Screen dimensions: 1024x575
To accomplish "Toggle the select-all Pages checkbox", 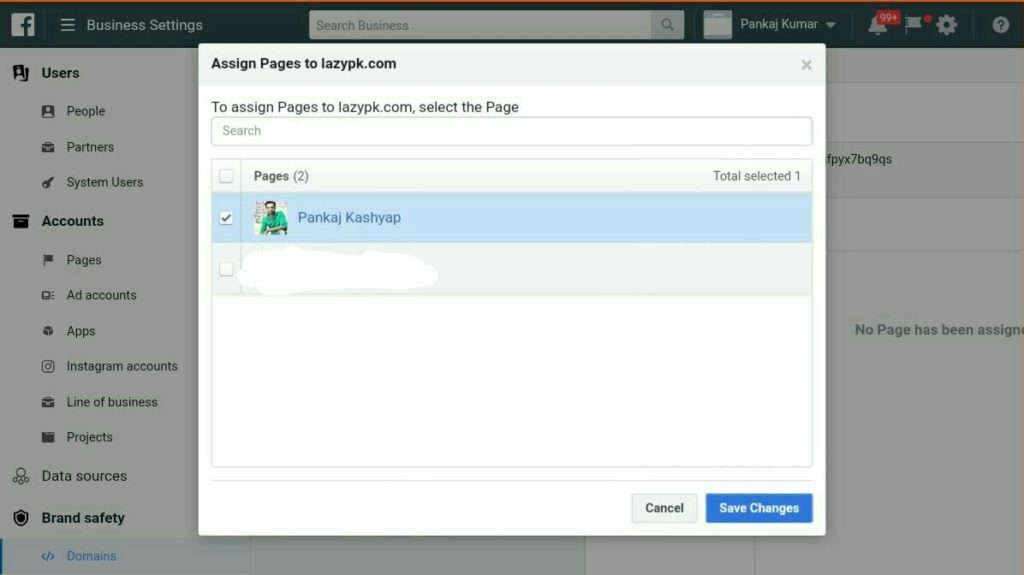I will tap(226, 176).
